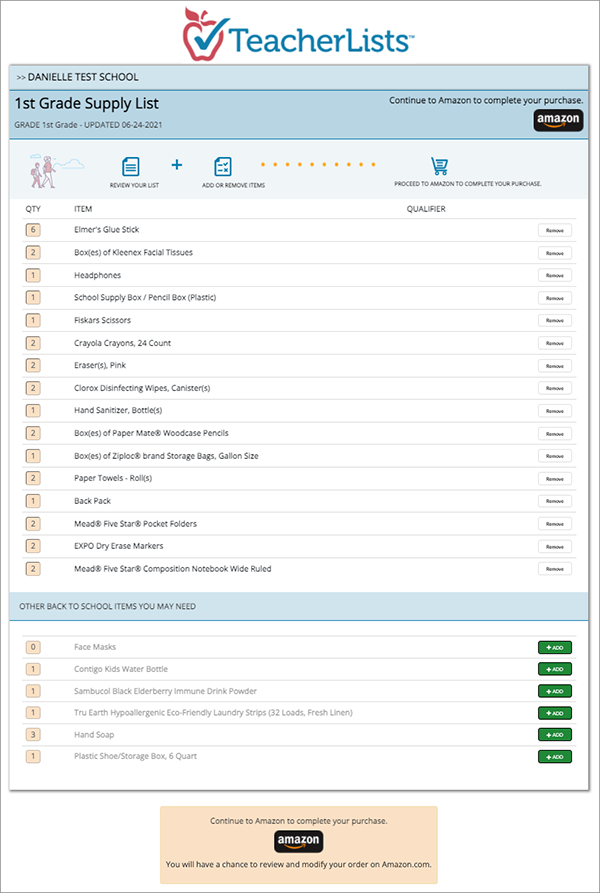Click 'Fiskars Scissors' item name
Viewport: 600px width, 893px height.
[x=102, y=320]
